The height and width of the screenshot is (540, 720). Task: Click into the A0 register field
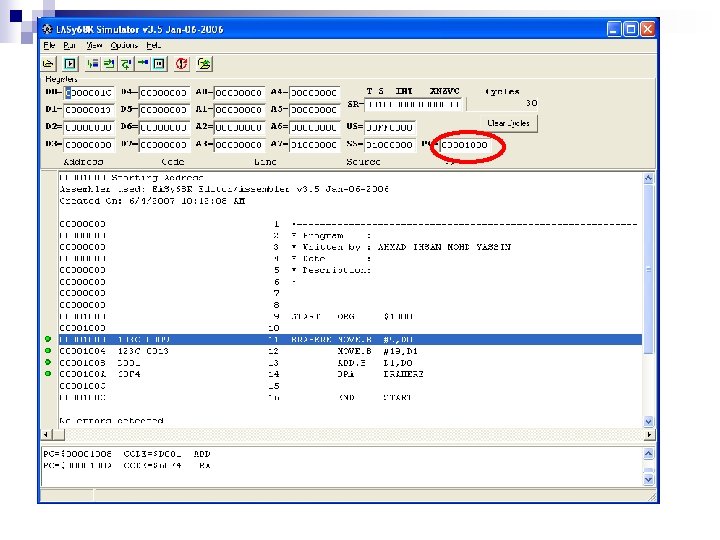point(239,93)
